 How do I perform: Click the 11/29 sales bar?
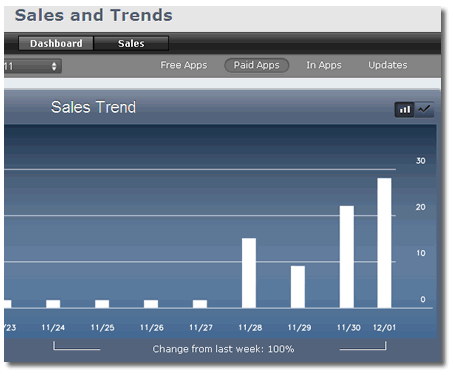298,287
